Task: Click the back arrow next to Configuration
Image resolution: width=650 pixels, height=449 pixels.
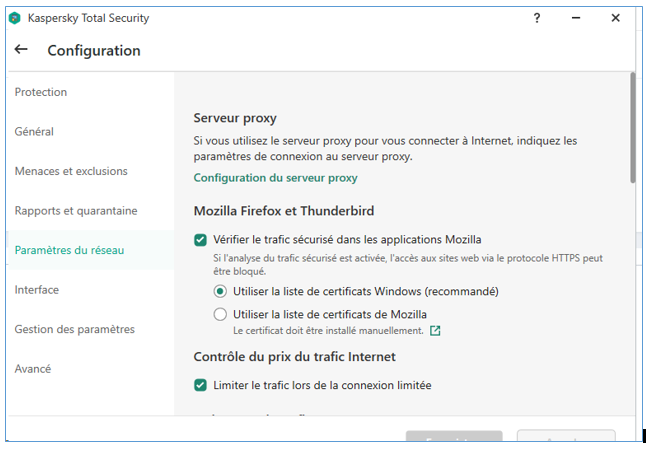Action: (22, 50)
